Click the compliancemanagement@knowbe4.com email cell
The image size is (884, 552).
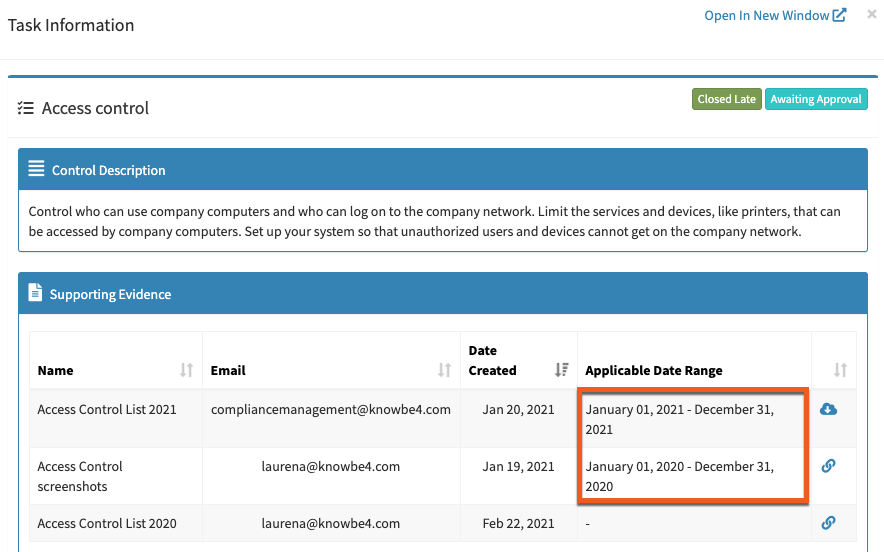(x=330, y=409)
